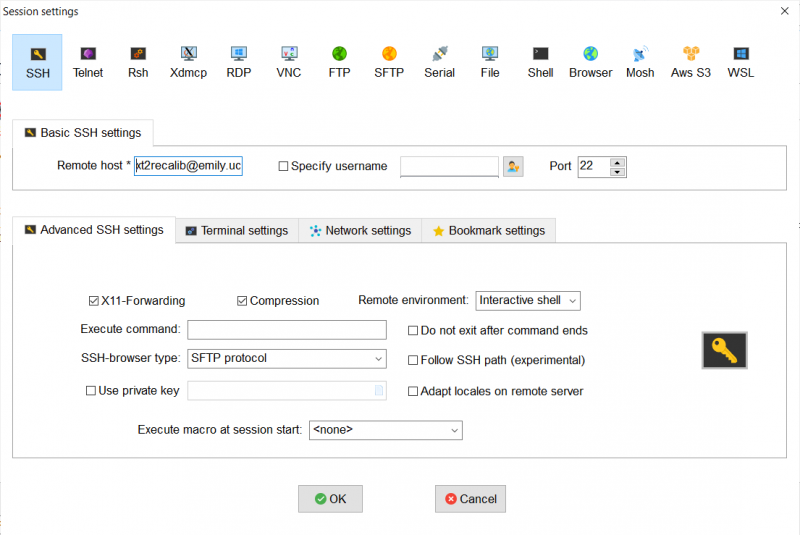800x535 pixels.
Task: Close the Session settings dialog
Action: [x=785, y=11]
